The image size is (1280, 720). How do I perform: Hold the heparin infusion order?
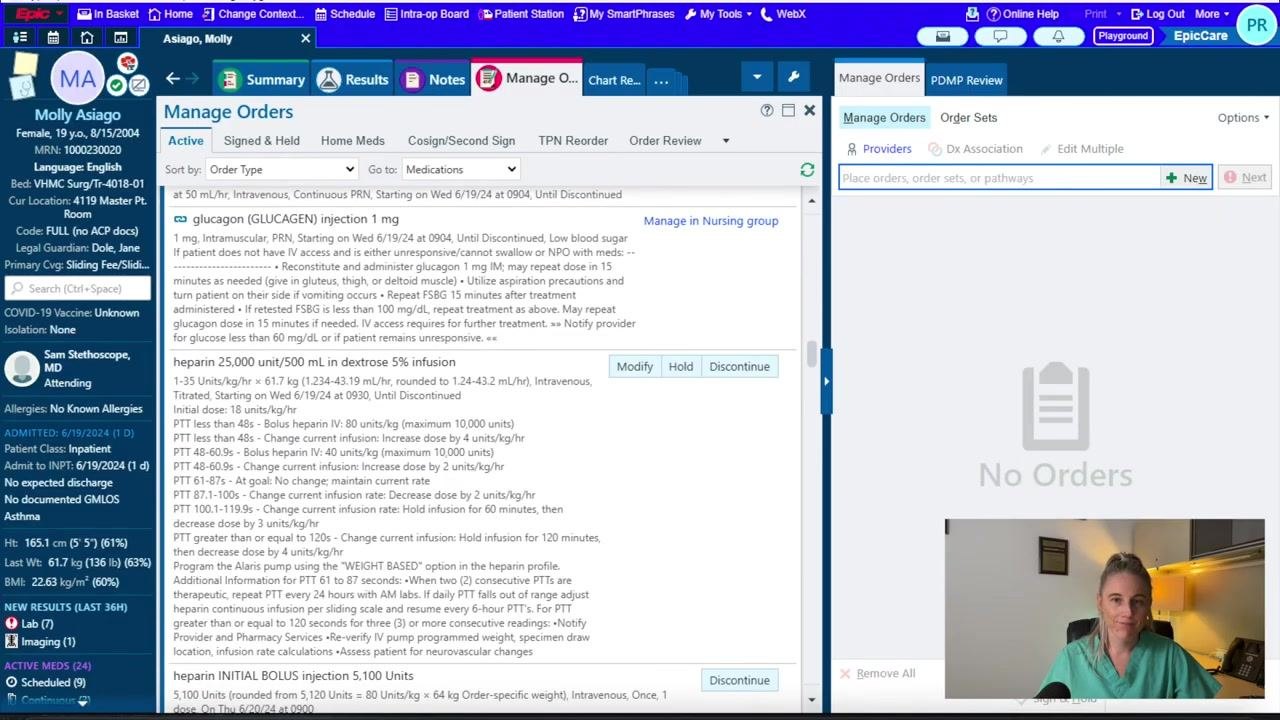681,367
